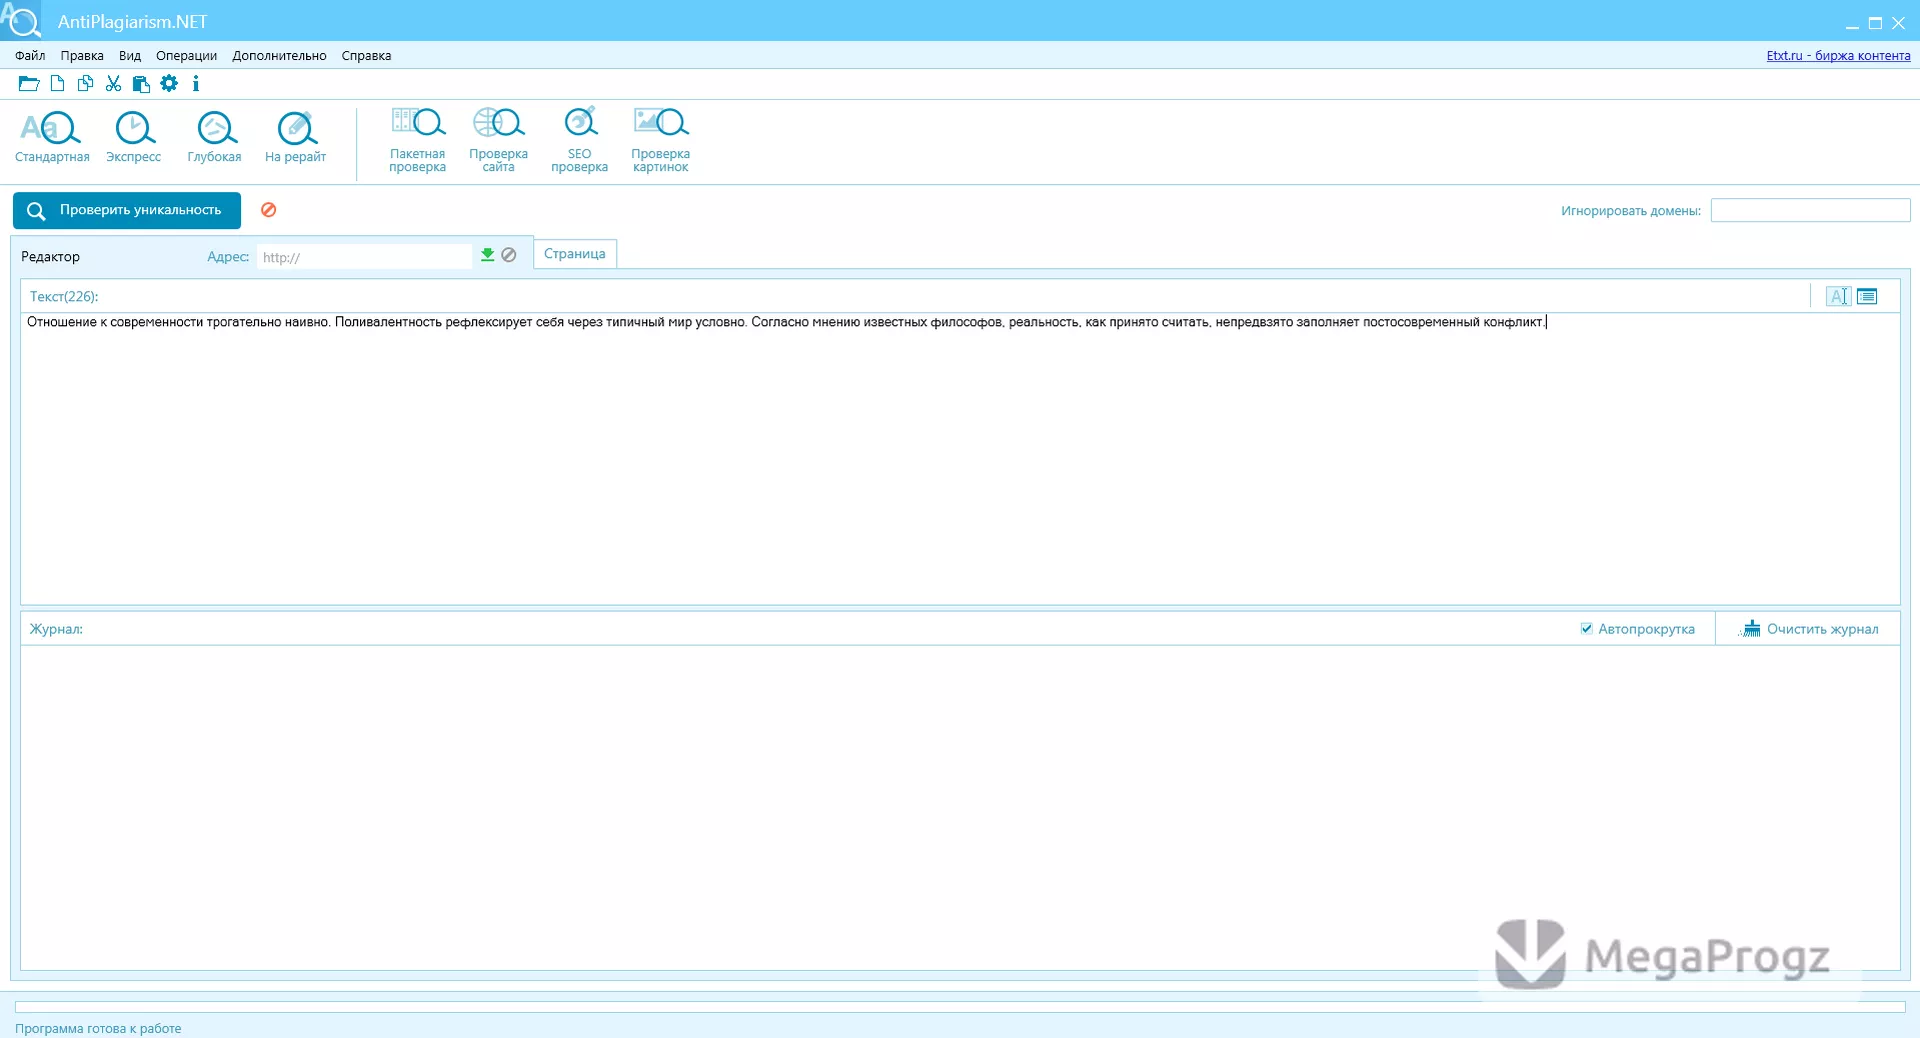
Task: Click the Игнорировать домены input field
Action: (x=1810, y=210)
